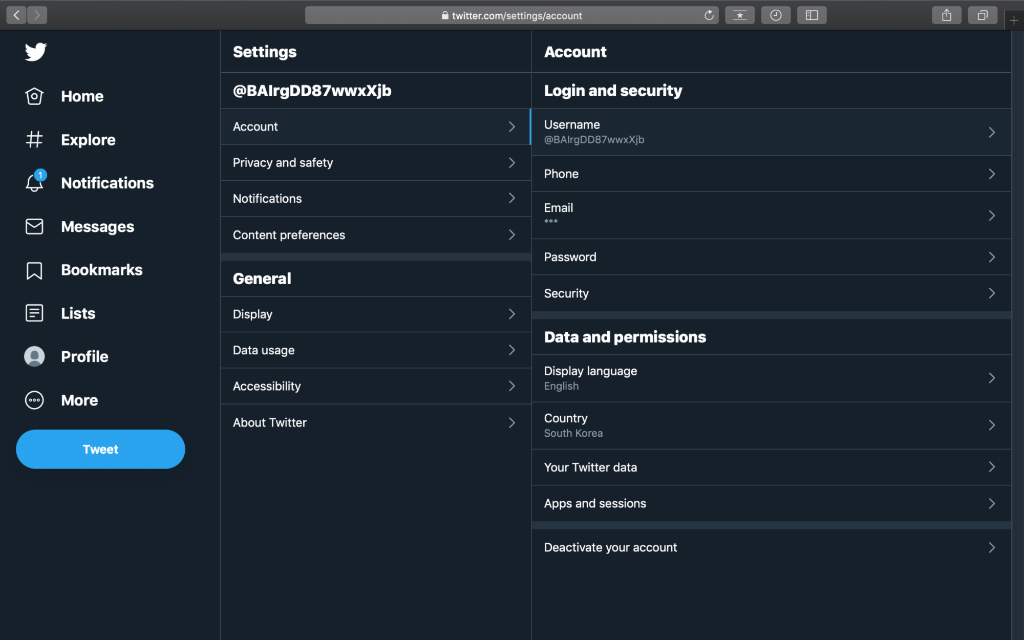Image resolution: width=1024 pixels, height=640 pixels.
Task: Click the More label in sidebar
Action: [79, 400]
